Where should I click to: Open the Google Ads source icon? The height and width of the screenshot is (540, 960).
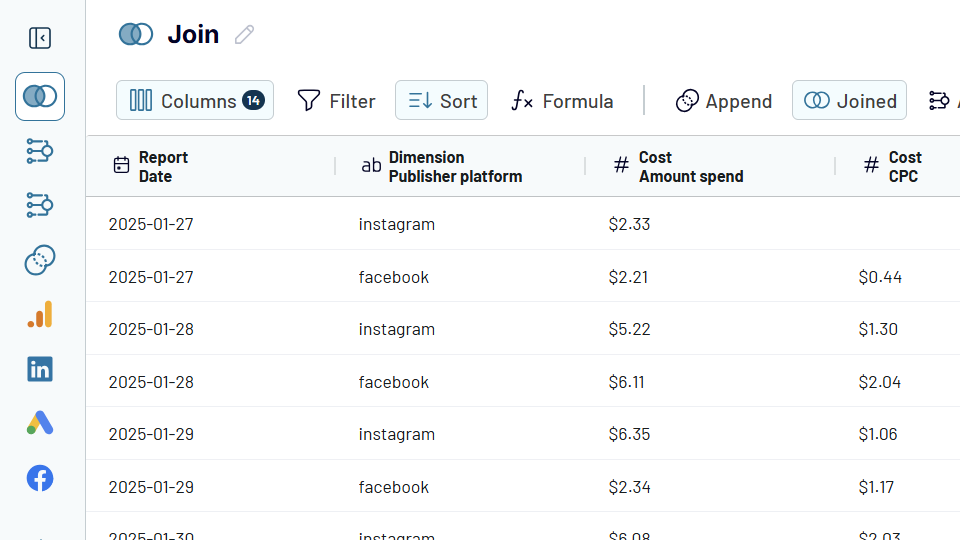click(x=40, y=423)
